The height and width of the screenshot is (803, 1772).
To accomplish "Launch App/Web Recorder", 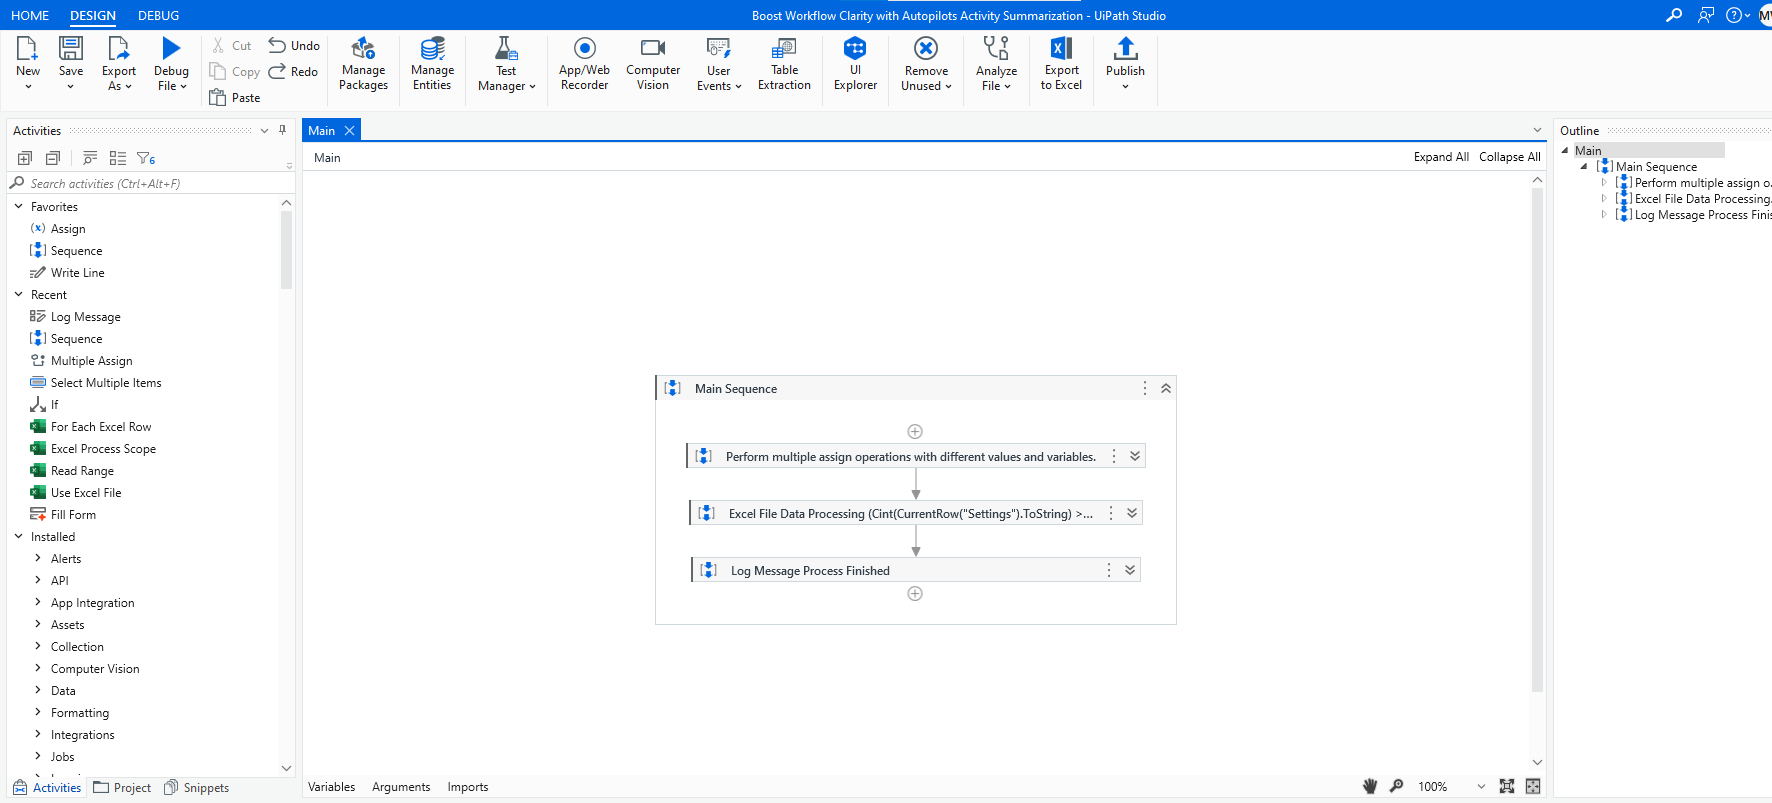I will coord(584,65).
